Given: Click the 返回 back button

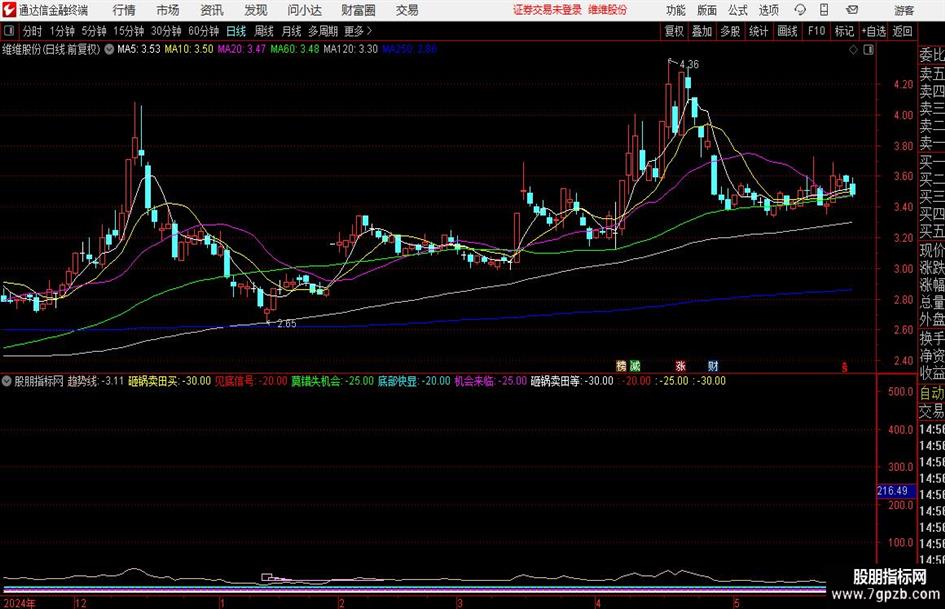Looking at the screenshot, I should (902, 31).
